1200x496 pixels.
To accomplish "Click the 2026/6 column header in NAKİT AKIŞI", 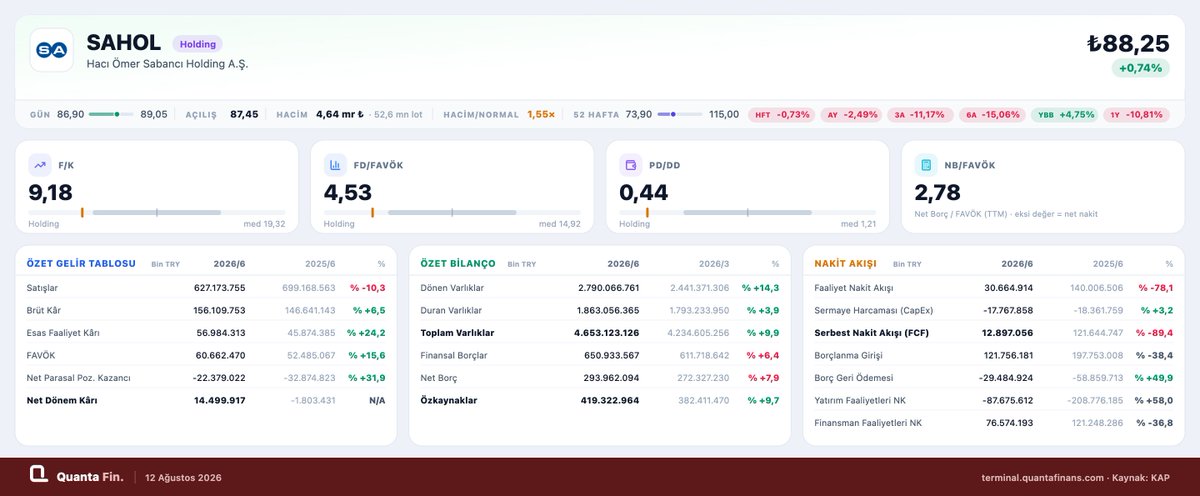I will coord(1016,264).
